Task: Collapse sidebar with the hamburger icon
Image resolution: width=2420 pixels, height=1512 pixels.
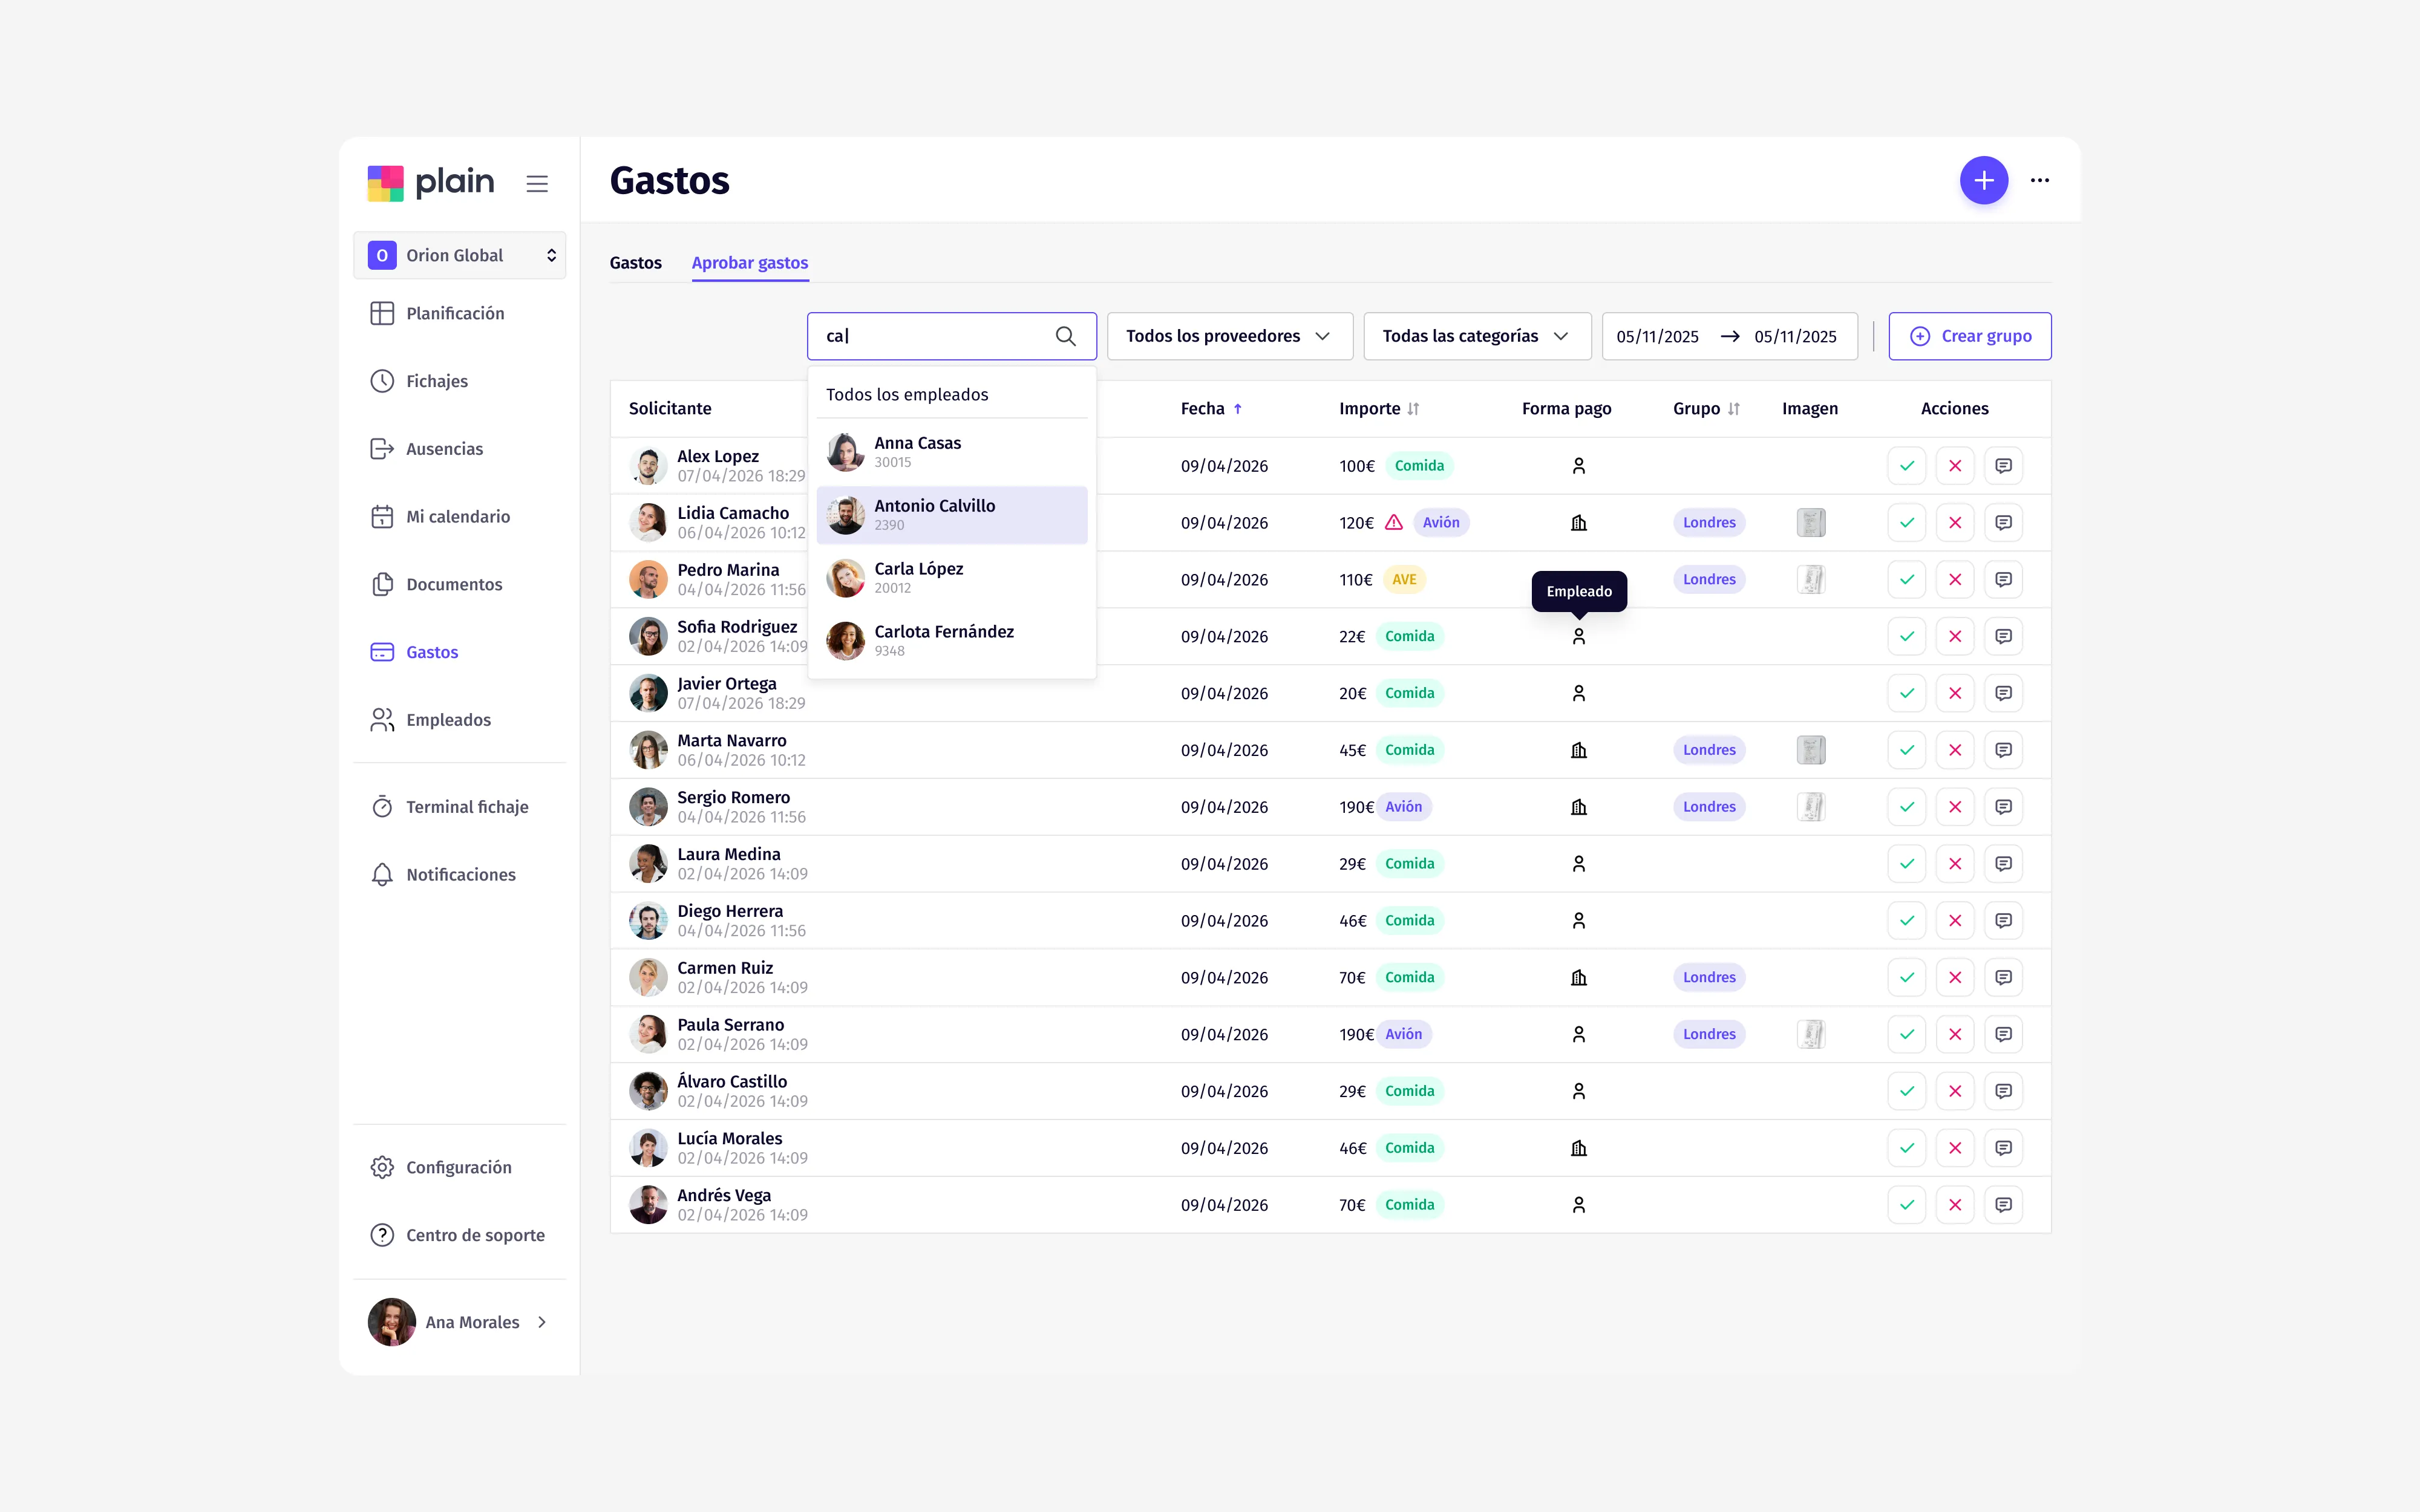Action: coord(537,184)
